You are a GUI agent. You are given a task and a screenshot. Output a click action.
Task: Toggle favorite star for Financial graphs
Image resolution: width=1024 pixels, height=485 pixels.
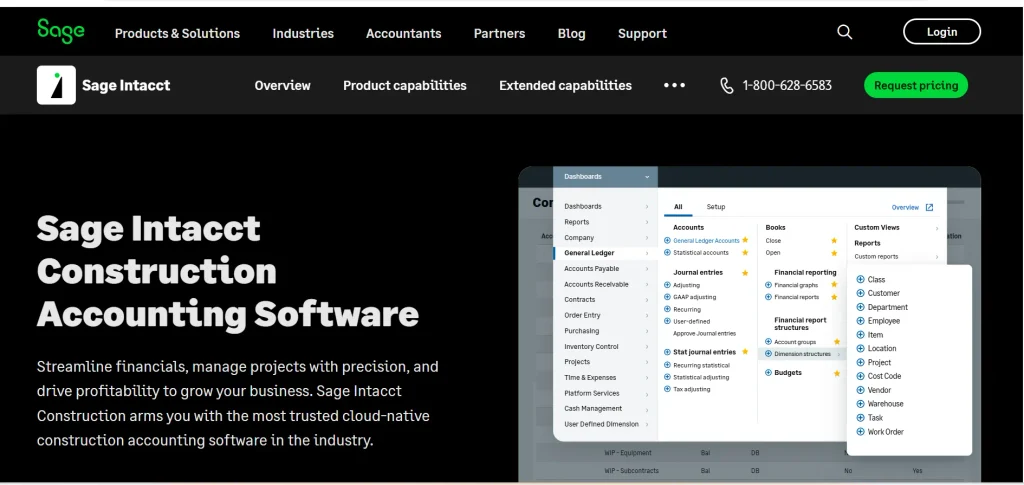coord(834,285)
